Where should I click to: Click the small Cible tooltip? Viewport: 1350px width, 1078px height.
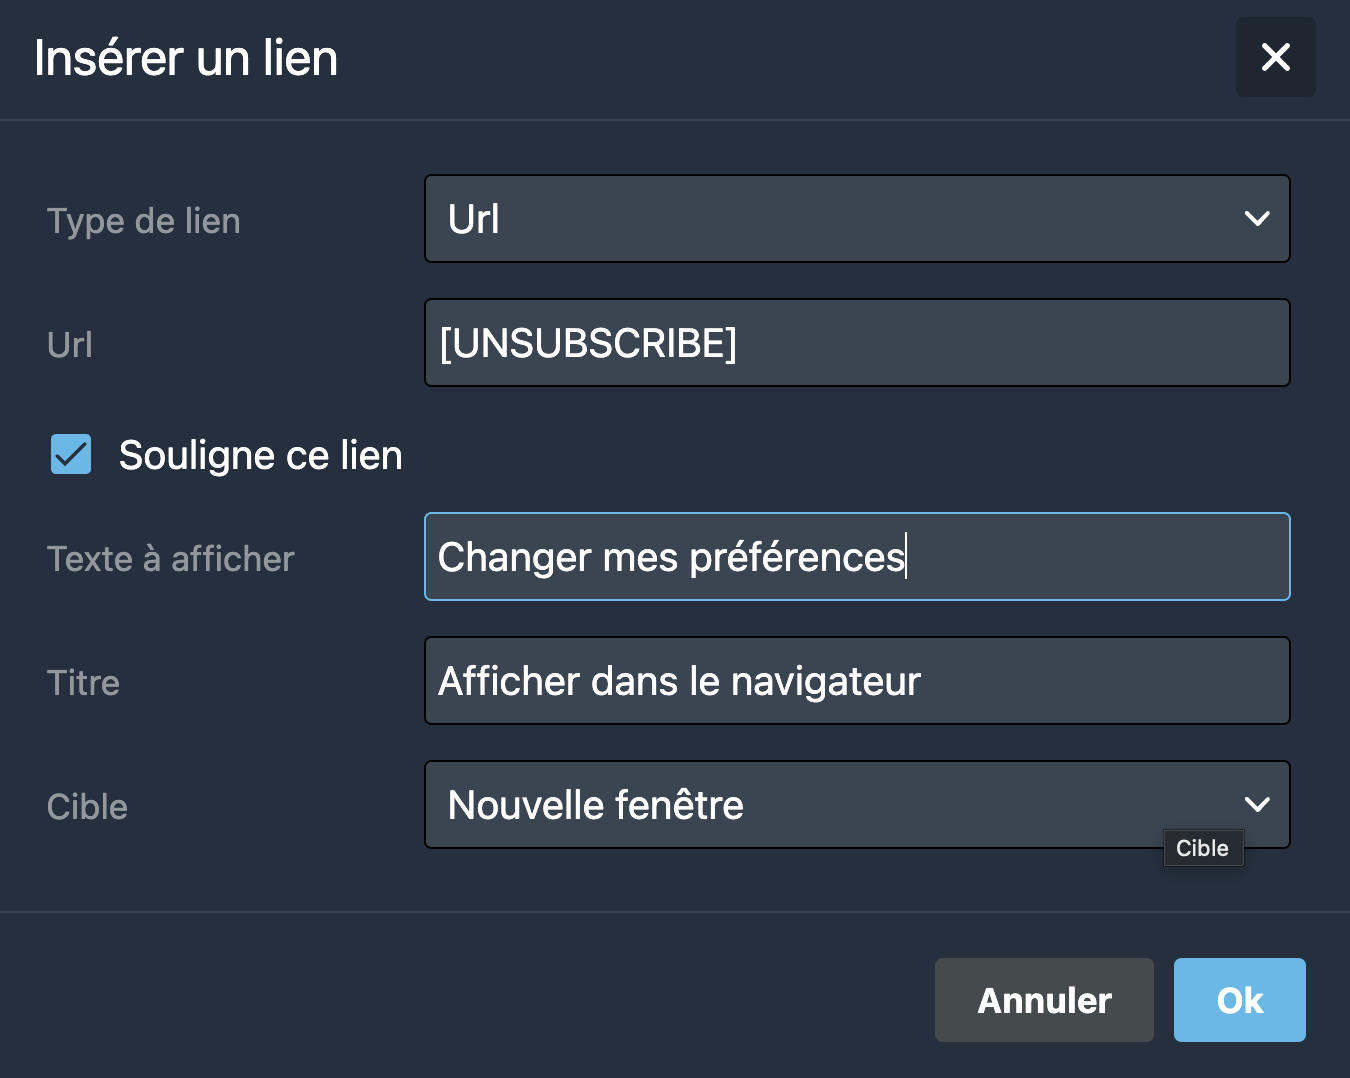pyautogui.click(x=1203, y=848)
